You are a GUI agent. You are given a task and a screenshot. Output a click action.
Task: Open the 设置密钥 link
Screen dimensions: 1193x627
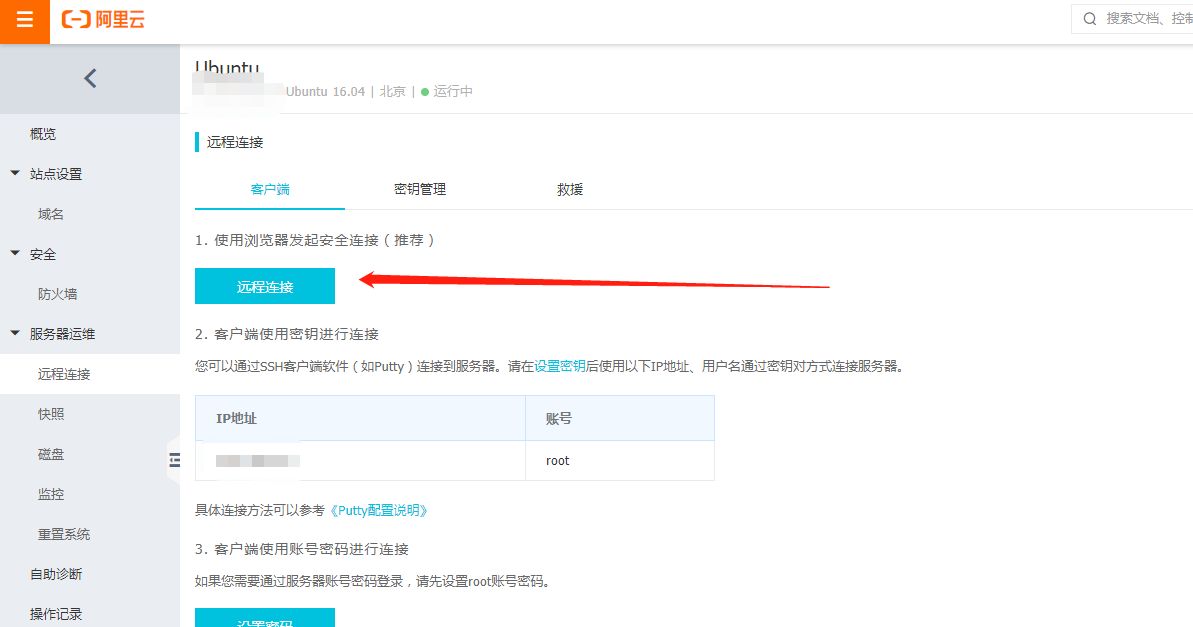coord(560,366)
